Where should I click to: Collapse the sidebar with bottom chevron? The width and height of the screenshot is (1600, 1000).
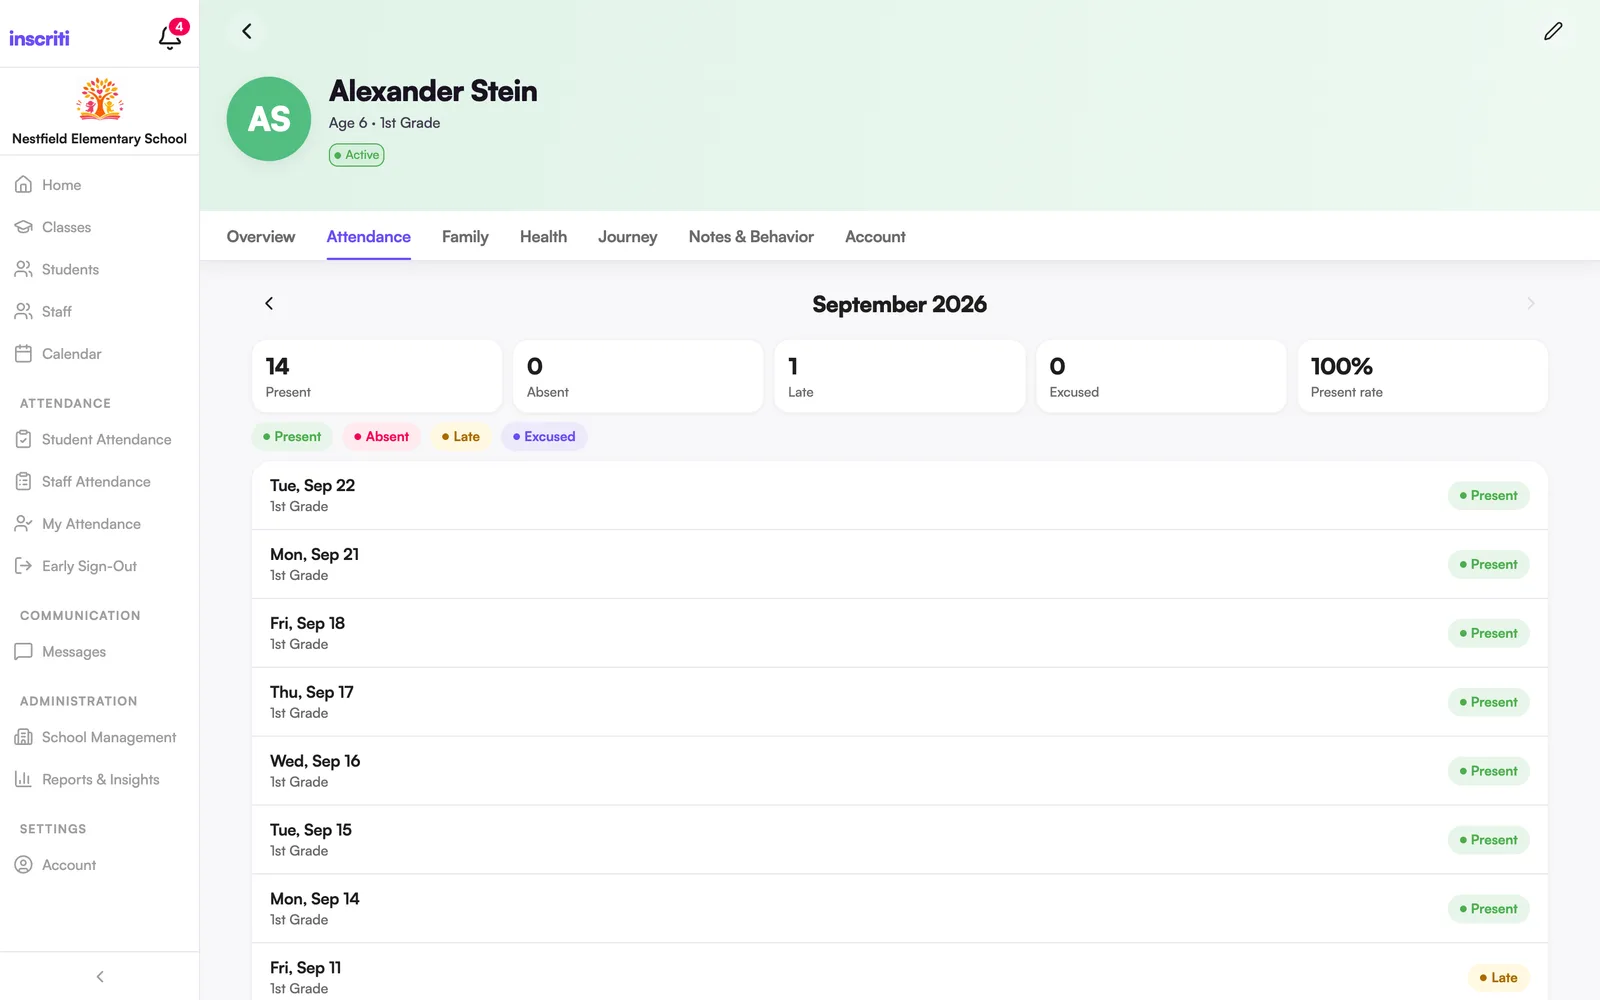[x=99, y=976]
